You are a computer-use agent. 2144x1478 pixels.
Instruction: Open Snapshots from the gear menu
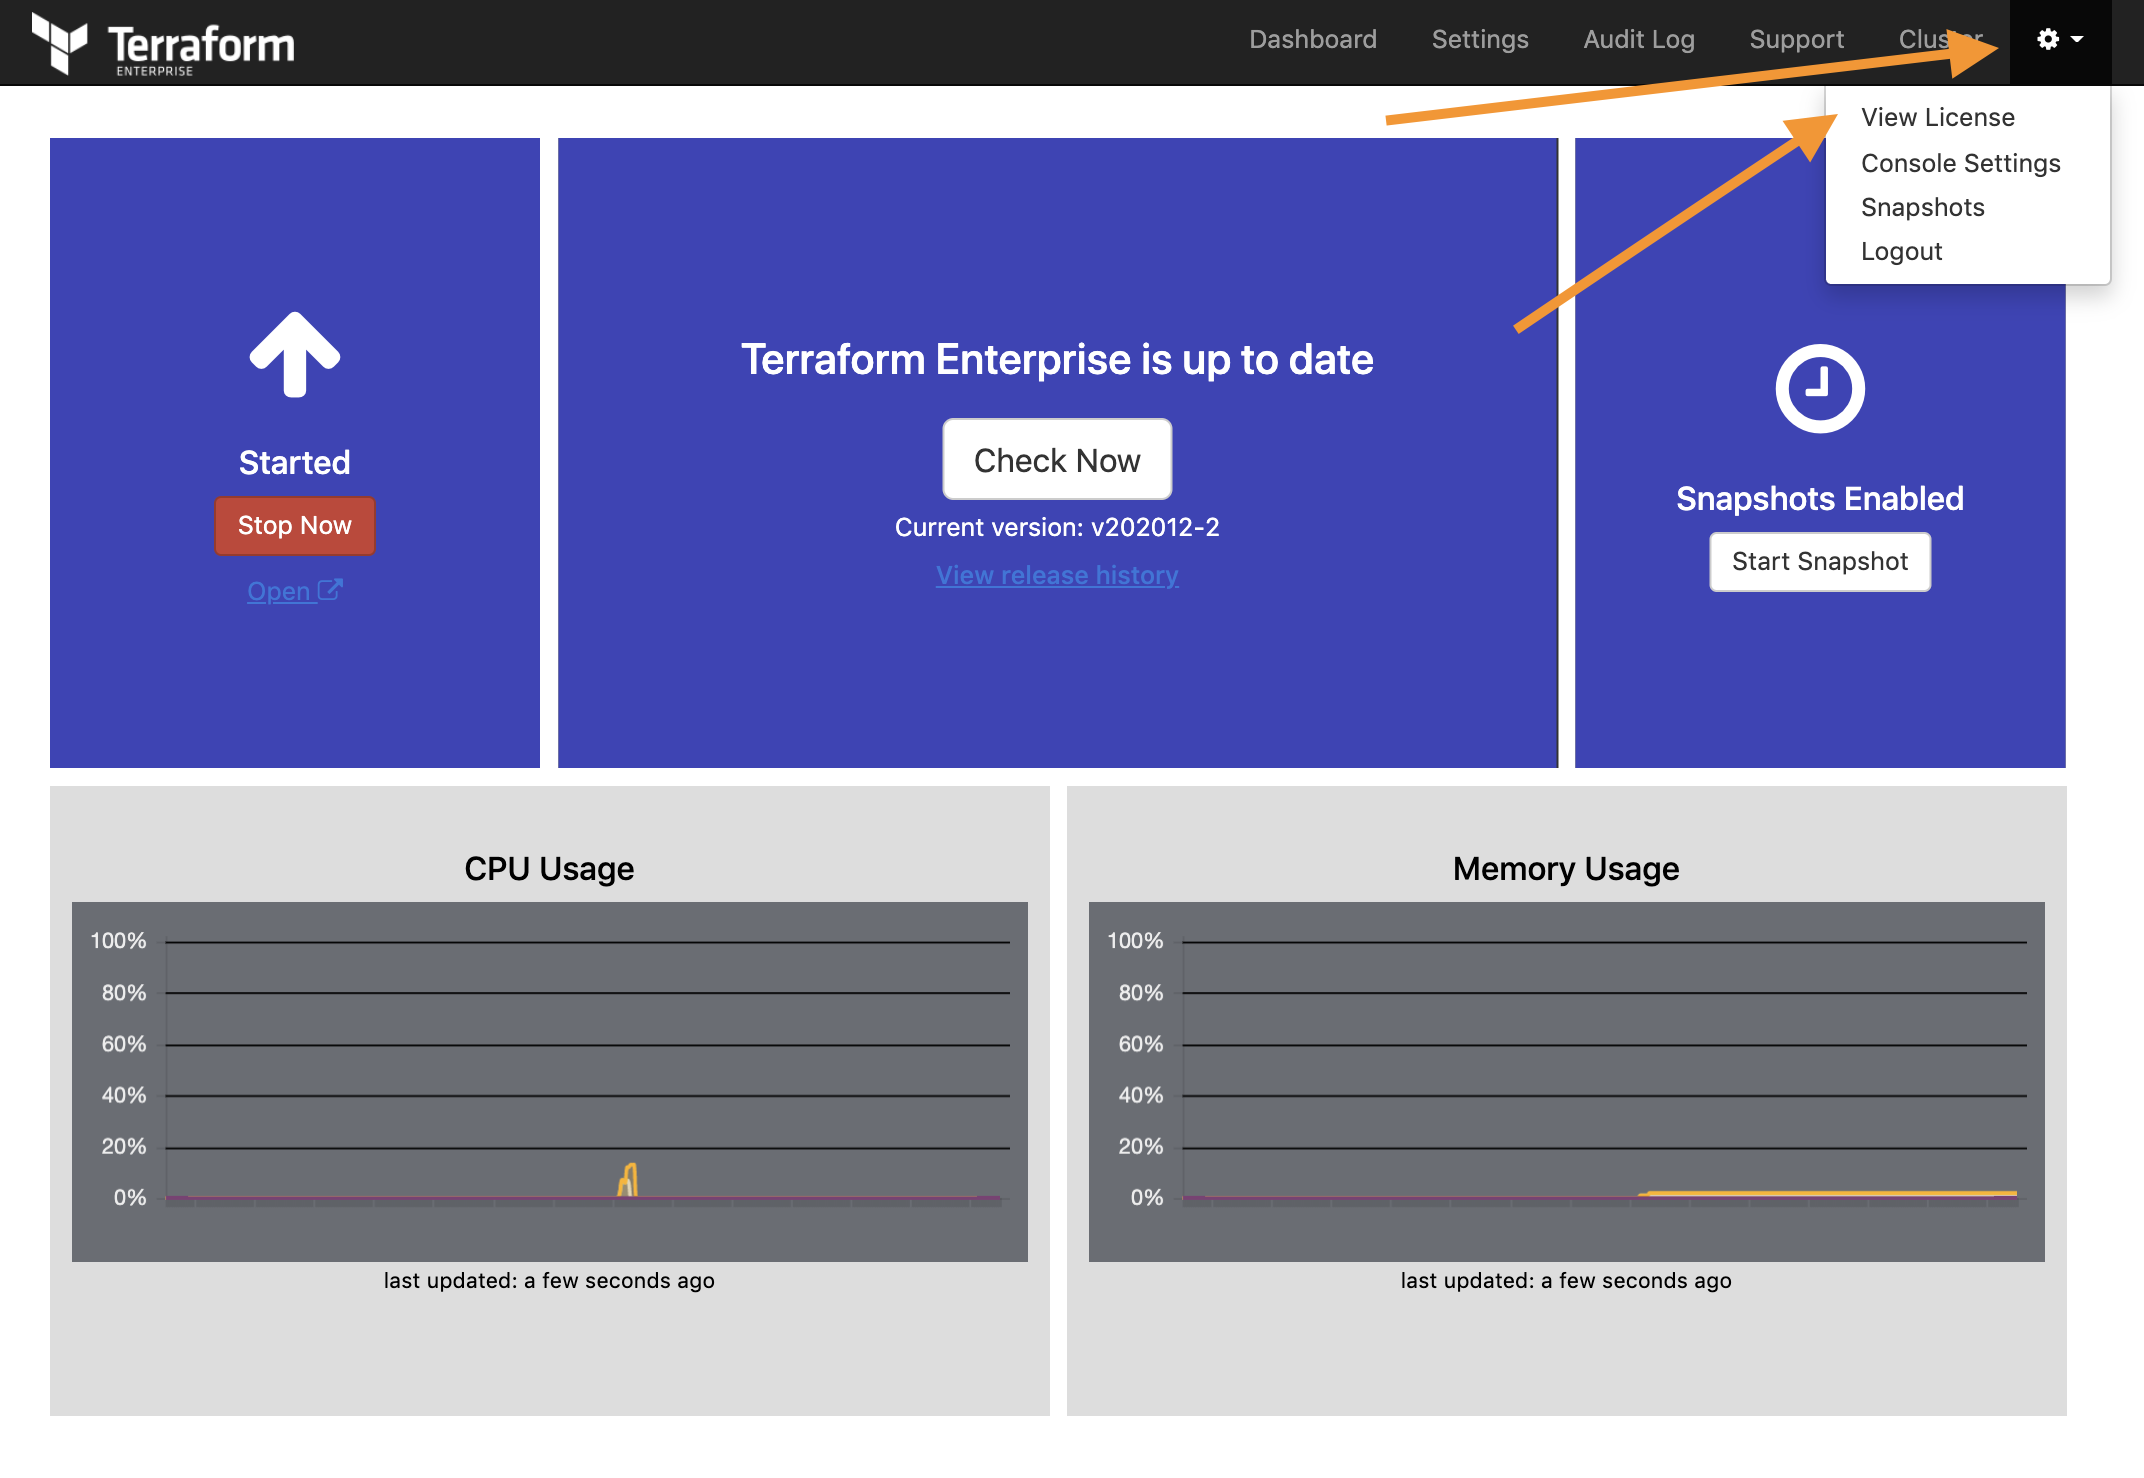[x=1922, y=207]
